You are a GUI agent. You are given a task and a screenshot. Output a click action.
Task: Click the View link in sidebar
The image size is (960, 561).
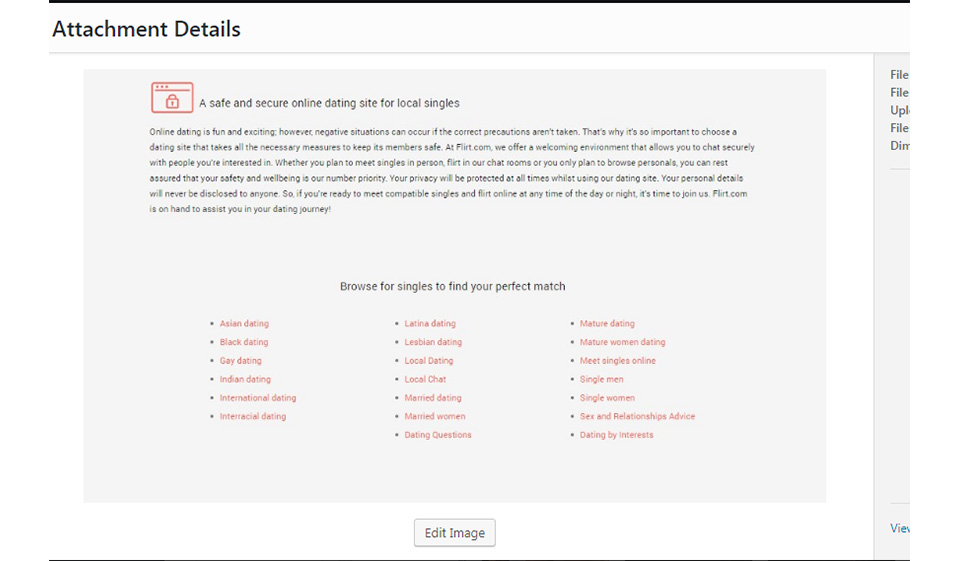click(900, 528)
